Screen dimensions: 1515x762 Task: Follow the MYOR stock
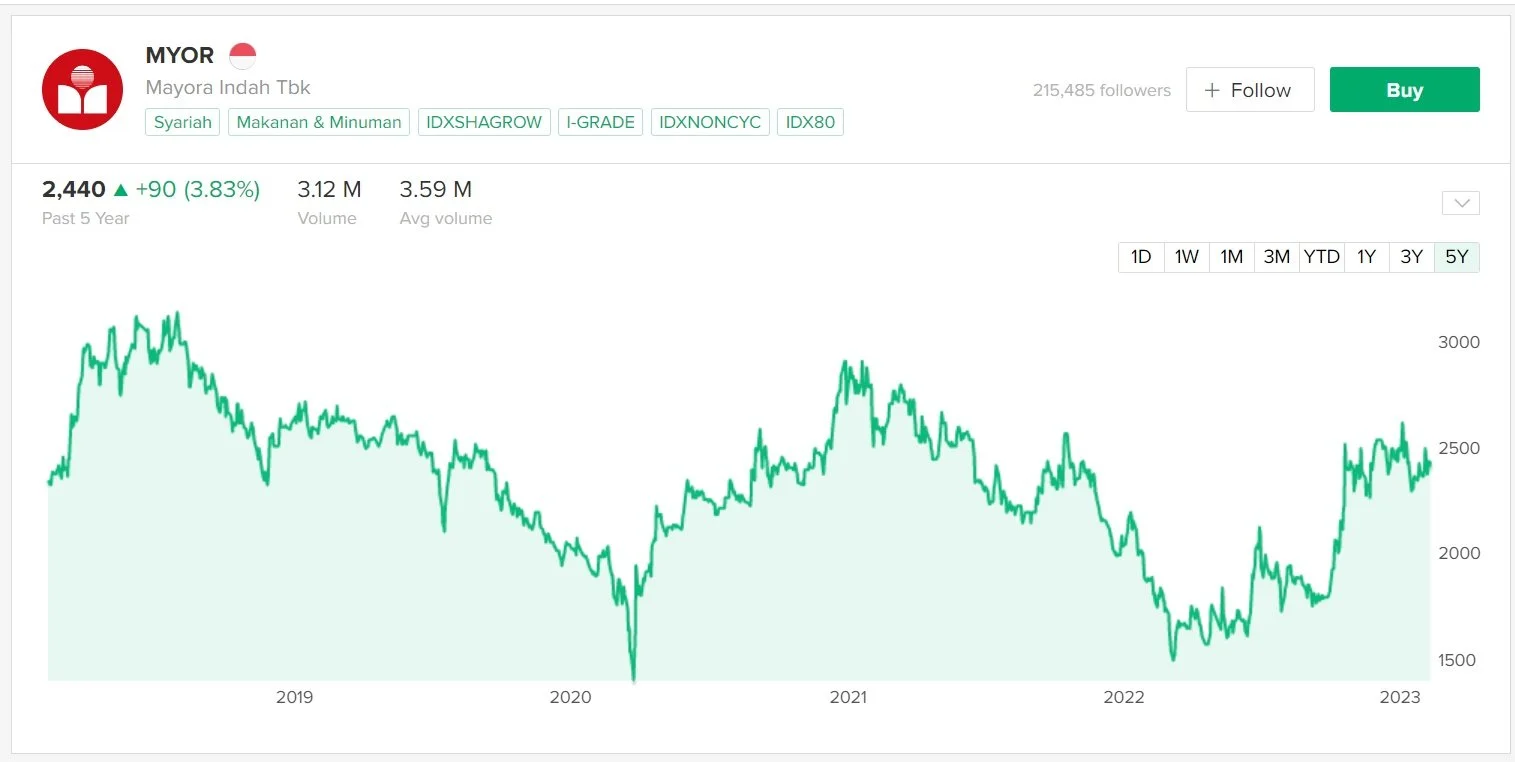pyautogui.click(x=1250, y=90)
